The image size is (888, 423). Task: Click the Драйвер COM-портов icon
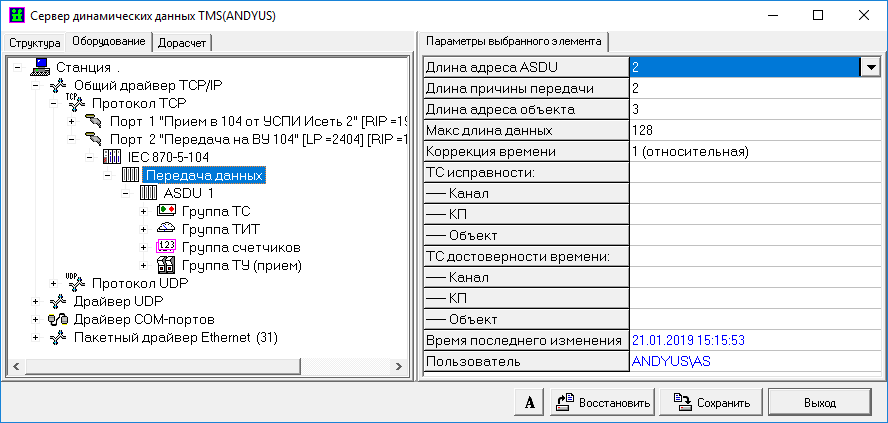[x=59, y=319]
